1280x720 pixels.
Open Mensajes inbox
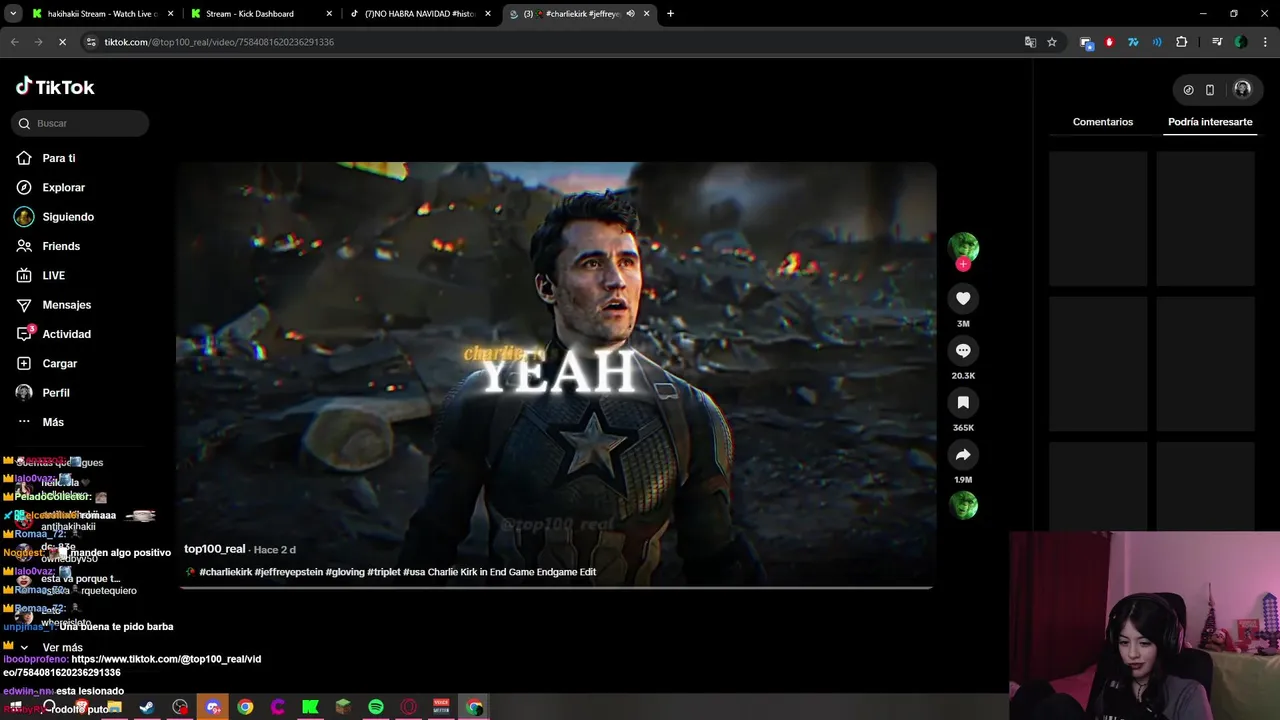coord(54,305)
